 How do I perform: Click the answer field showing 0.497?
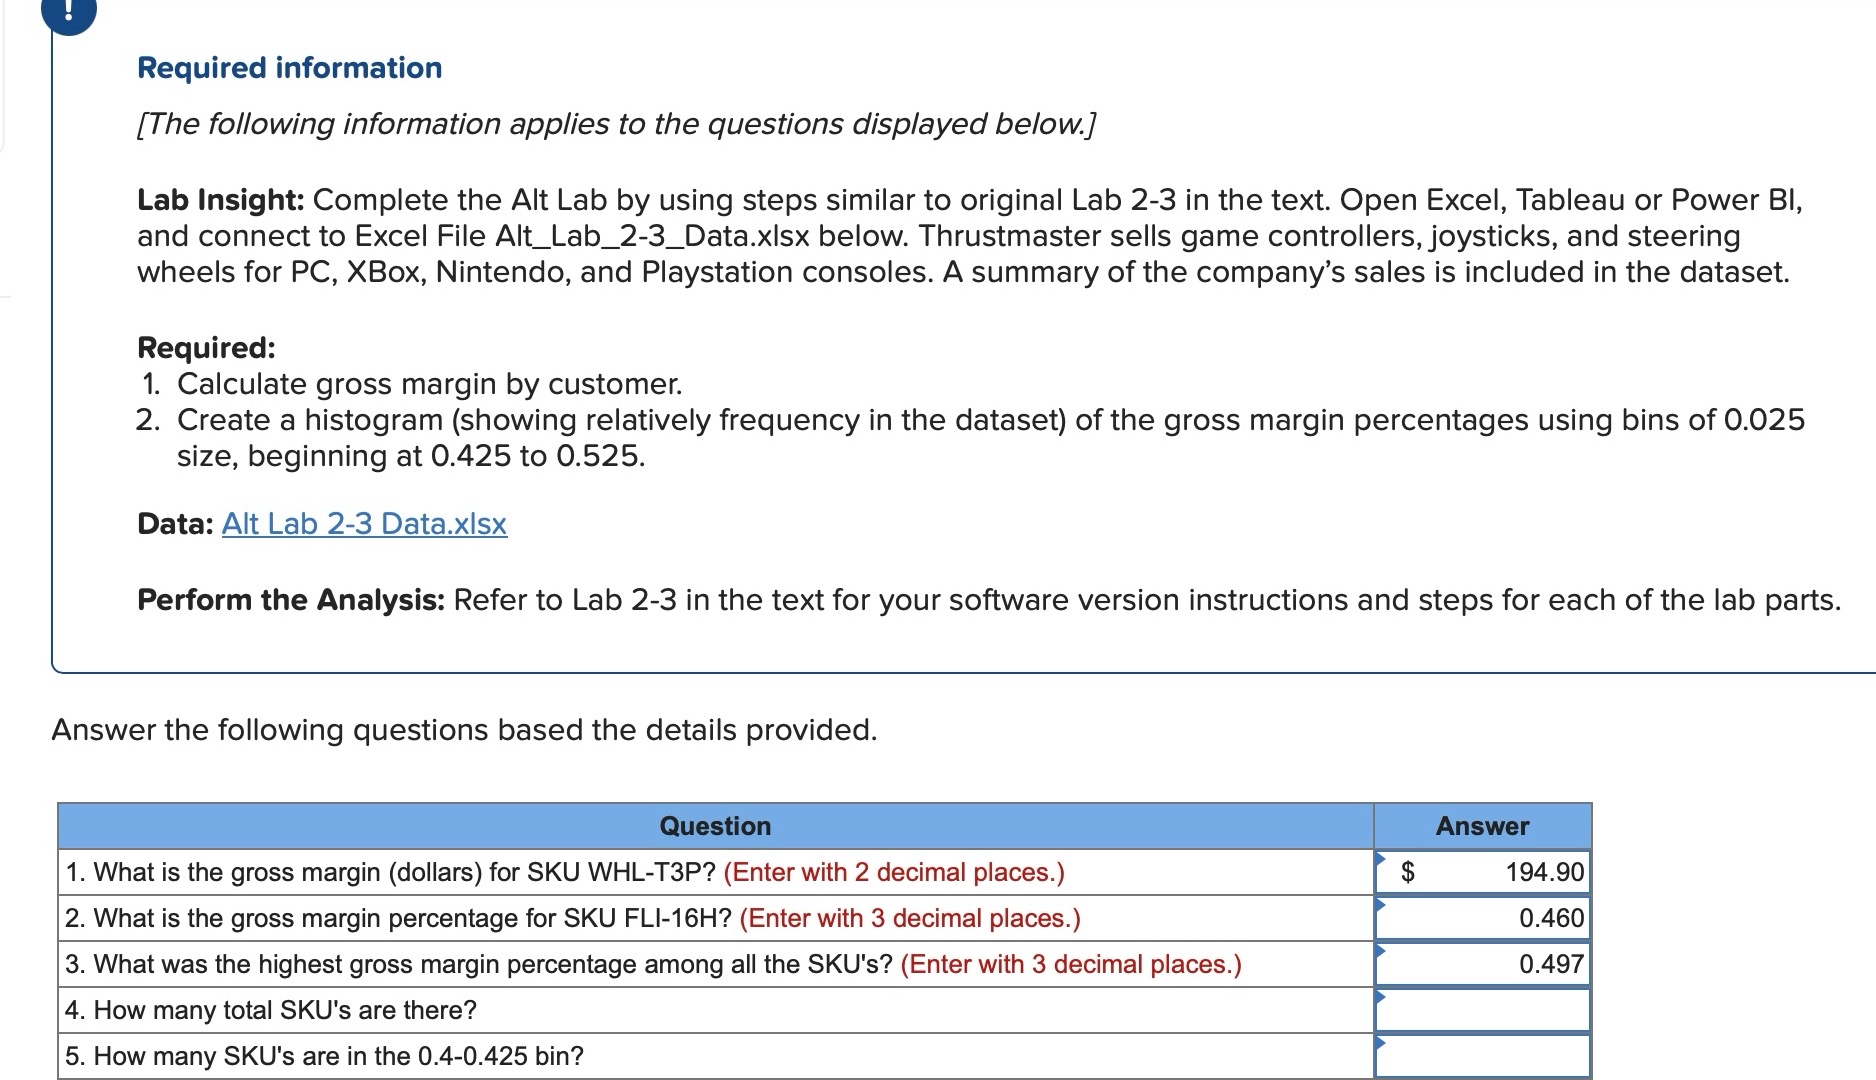[1483, 964]
